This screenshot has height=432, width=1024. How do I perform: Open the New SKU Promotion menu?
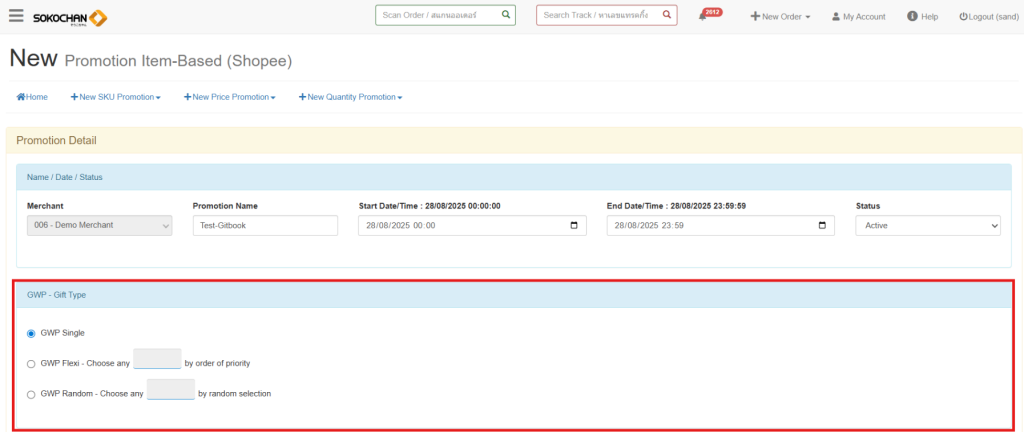[115, 97]
